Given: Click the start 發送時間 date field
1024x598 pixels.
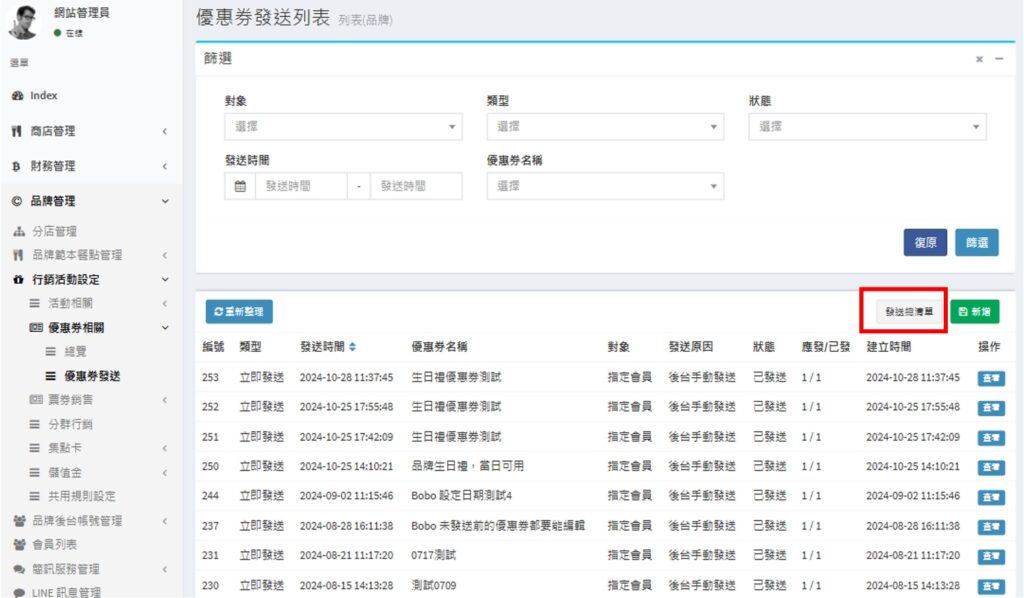Looking at the screenshot, I should click(301, 186).
